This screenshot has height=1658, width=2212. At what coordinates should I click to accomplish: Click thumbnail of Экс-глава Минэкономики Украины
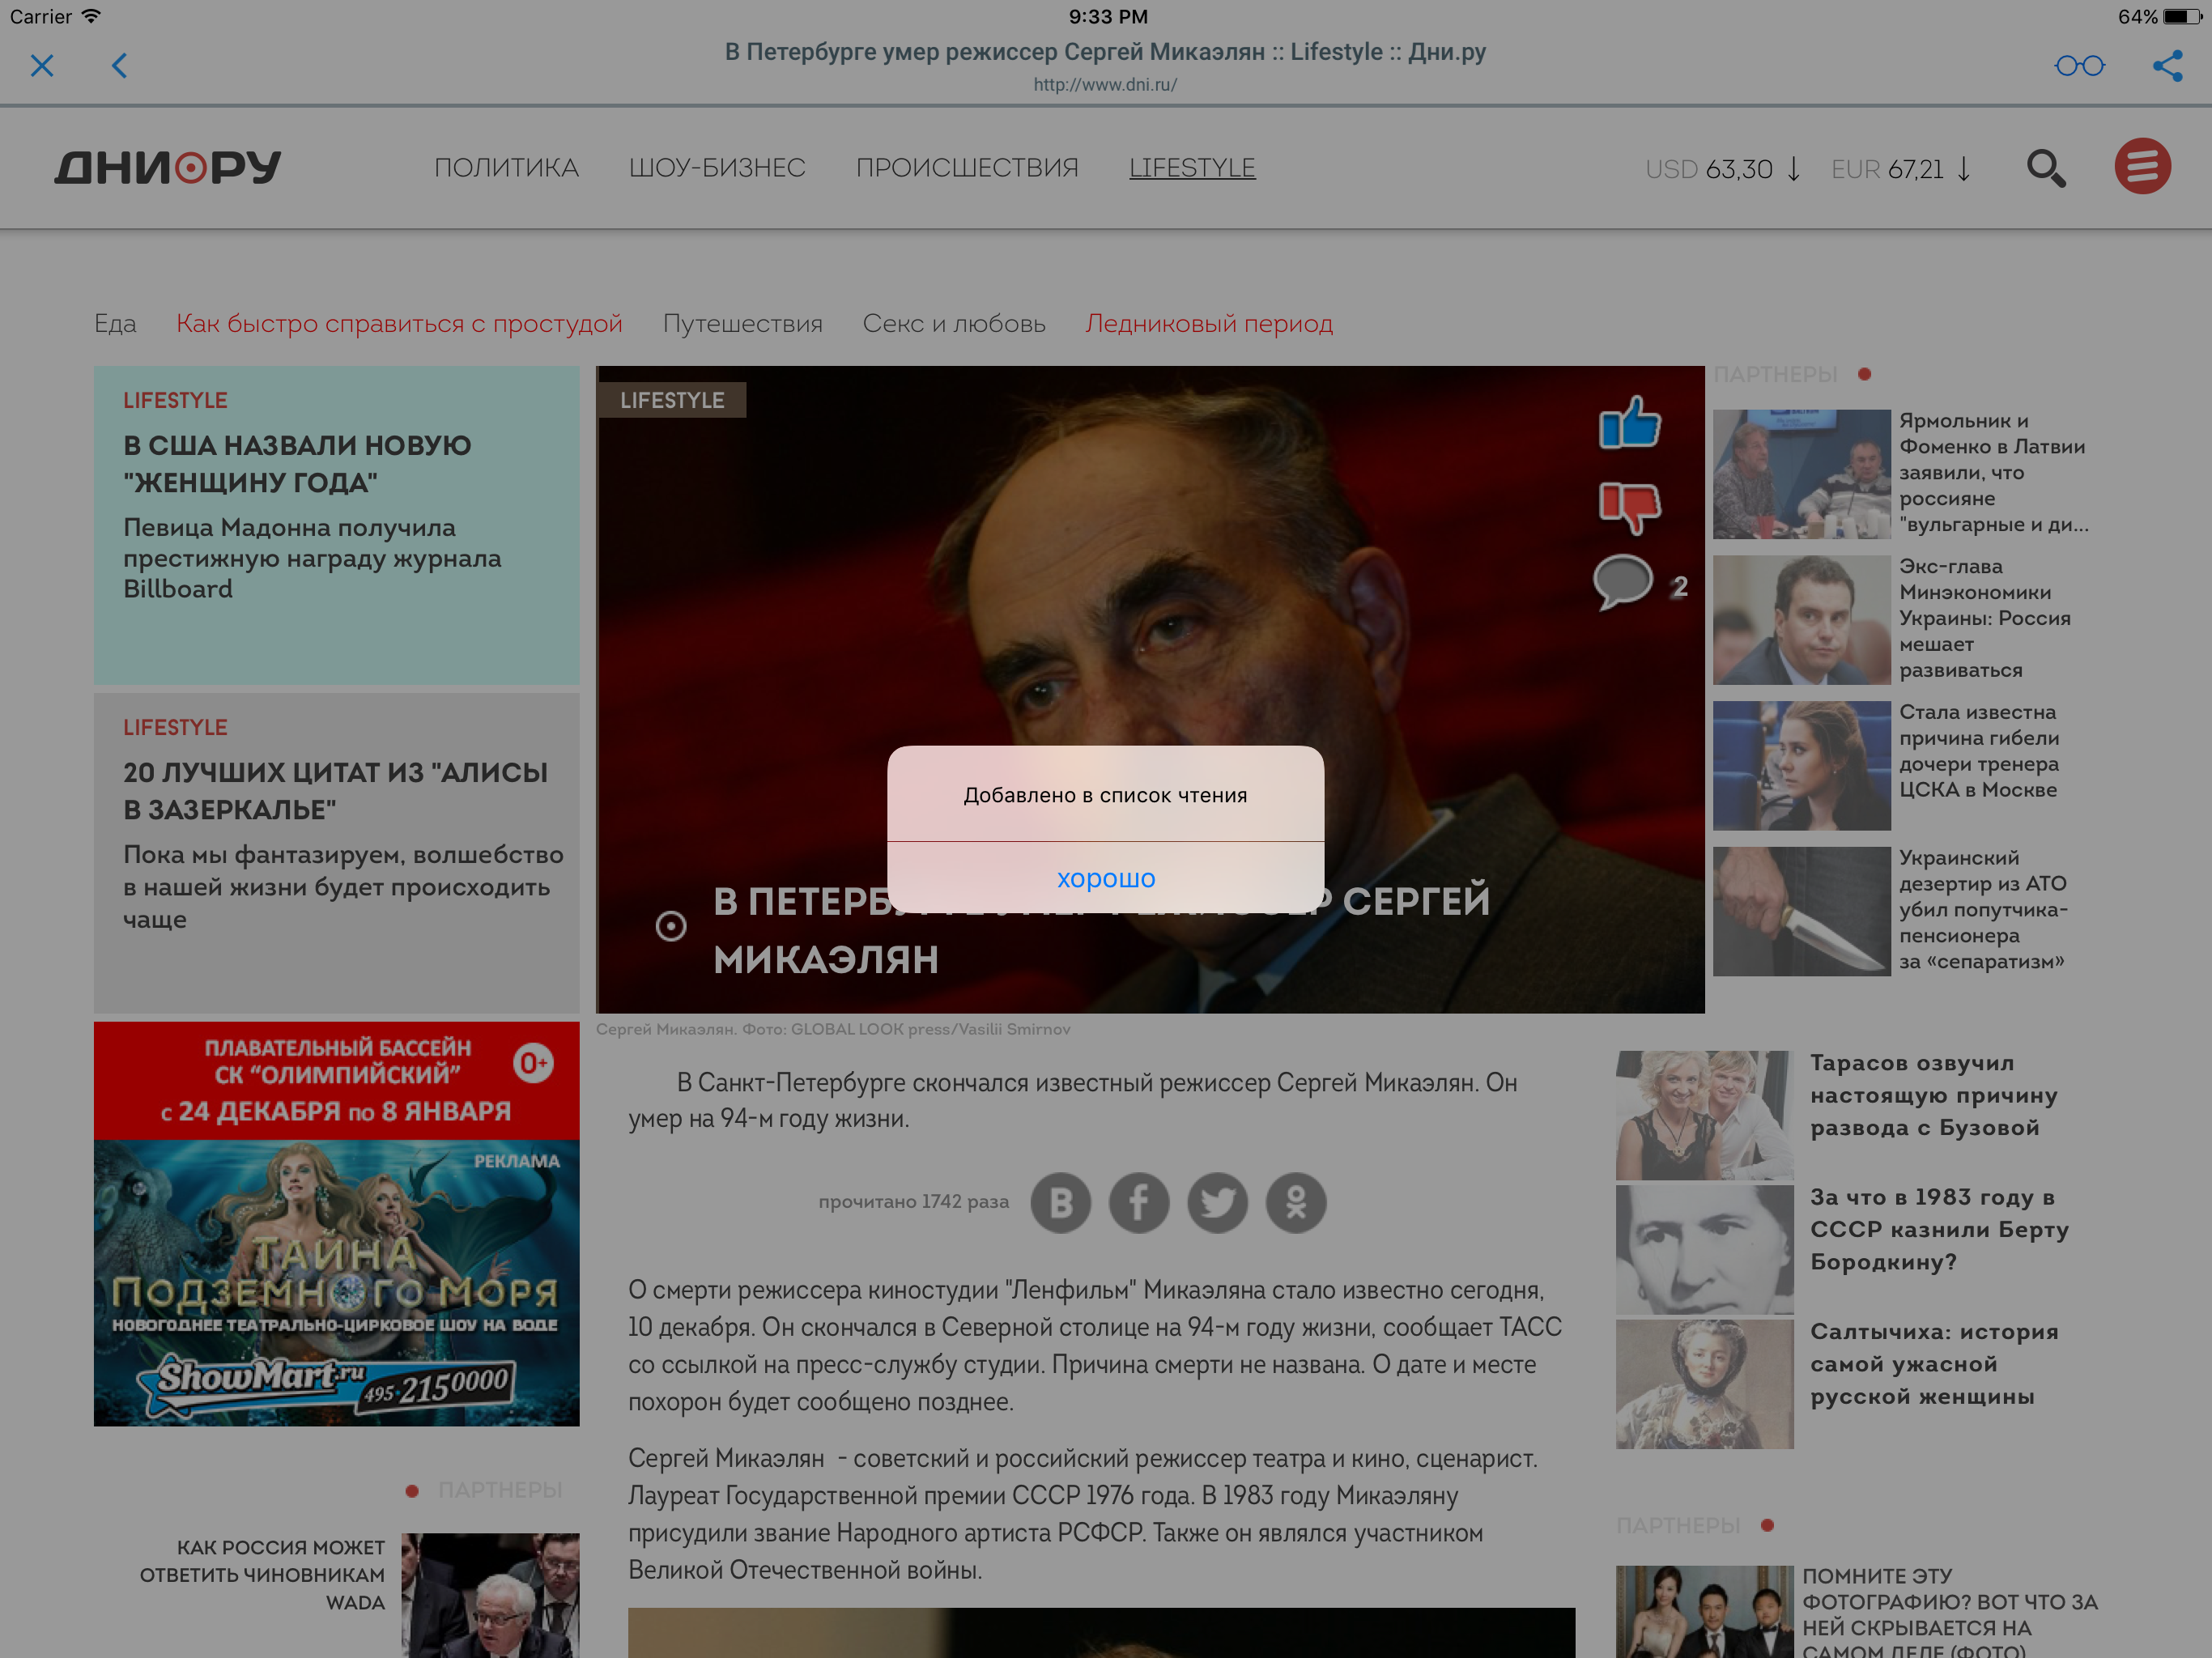(1801, 620)
